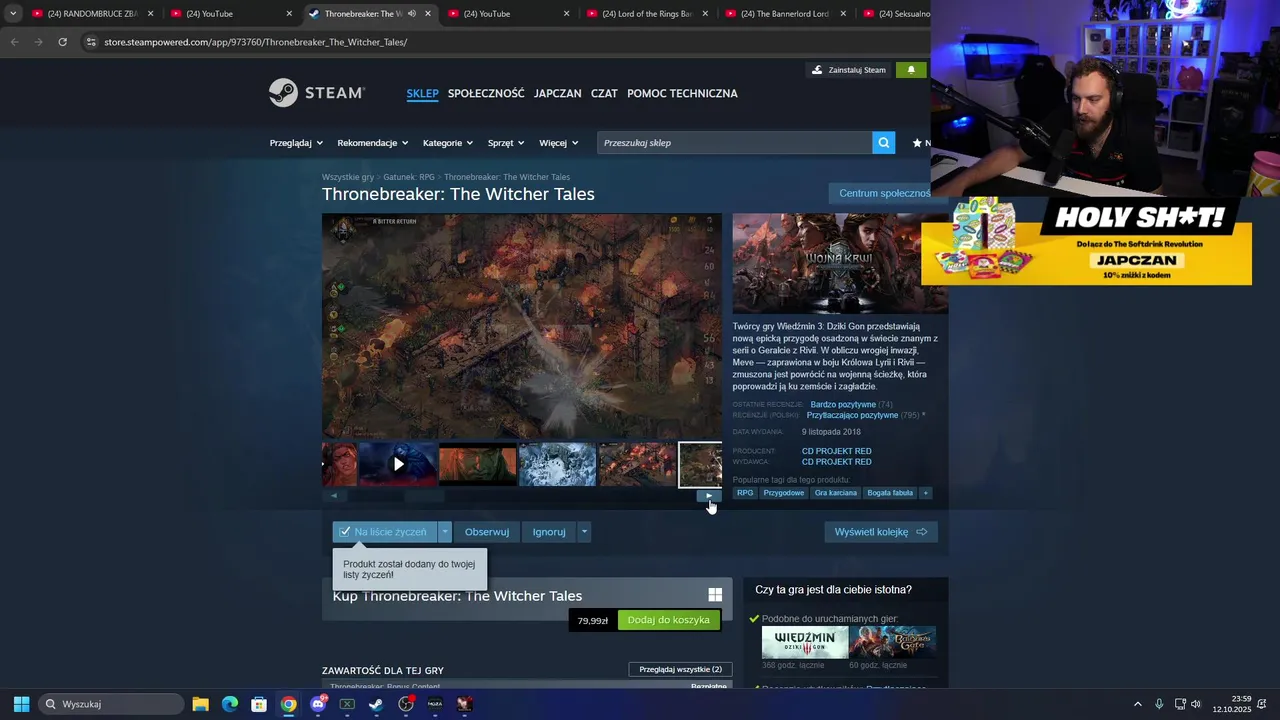Close the RANDOMBRUCE browser tab
Screen dimensions: 1280x720
pos(151,14)
